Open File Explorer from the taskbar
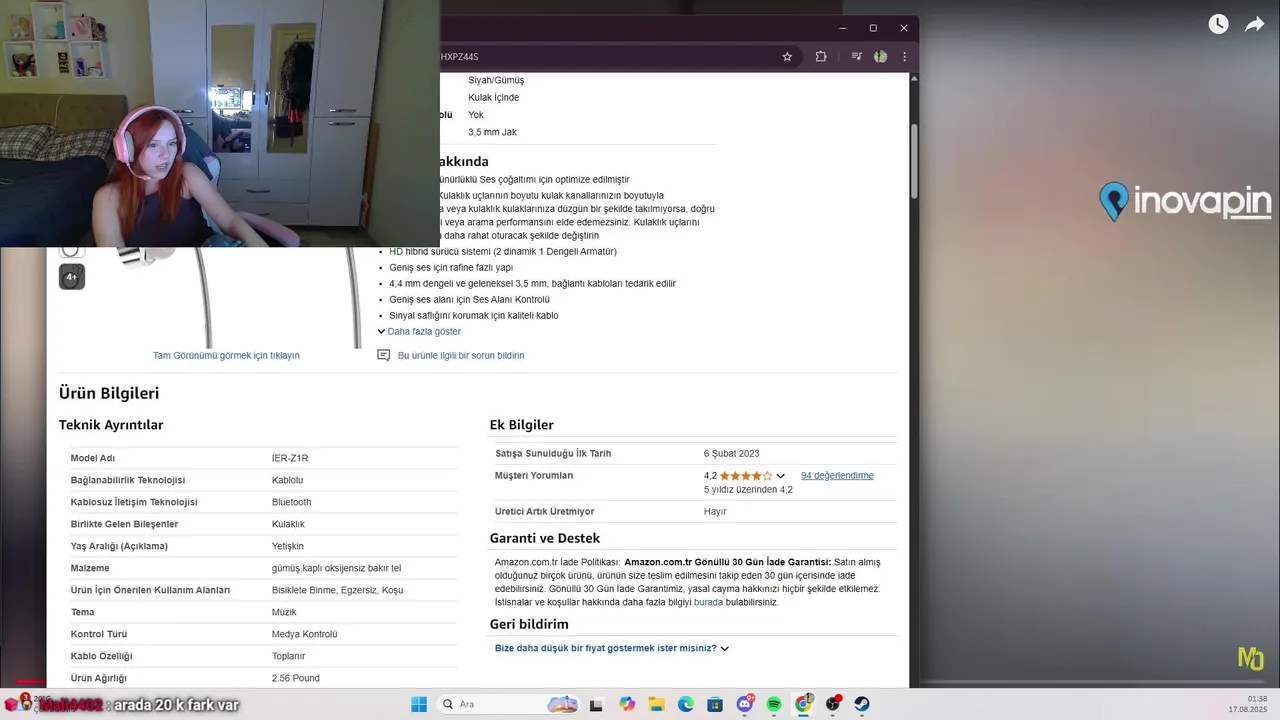 click(657, 704)
